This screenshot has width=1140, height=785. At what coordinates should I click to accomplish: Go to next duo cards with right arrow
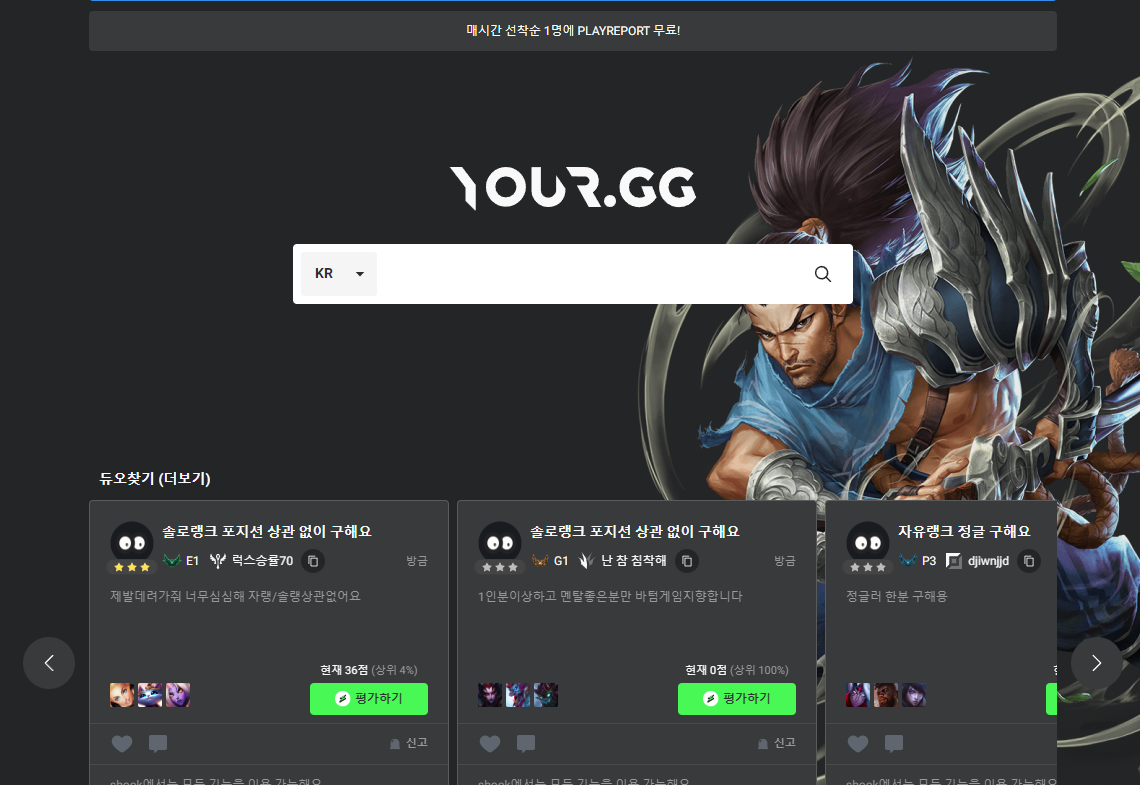[1096, 663]
